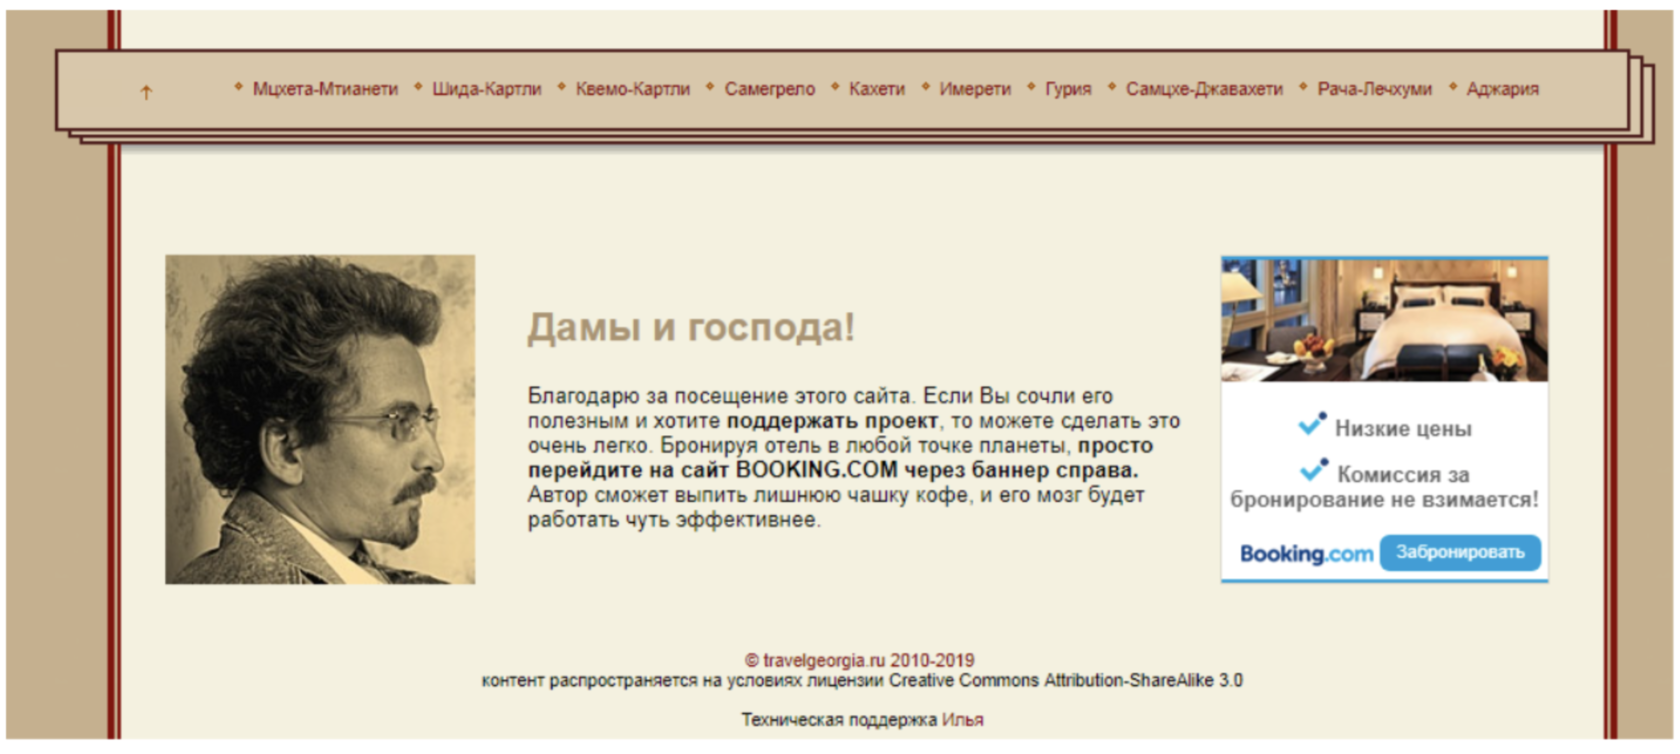Select Самегрело in the navigation bar
This screenshot has height=754, width=1680.
(769, 89)
